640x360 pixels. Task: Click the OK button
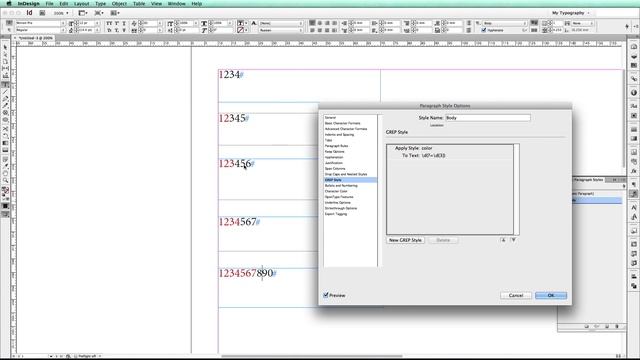click(x=551, y=295)
